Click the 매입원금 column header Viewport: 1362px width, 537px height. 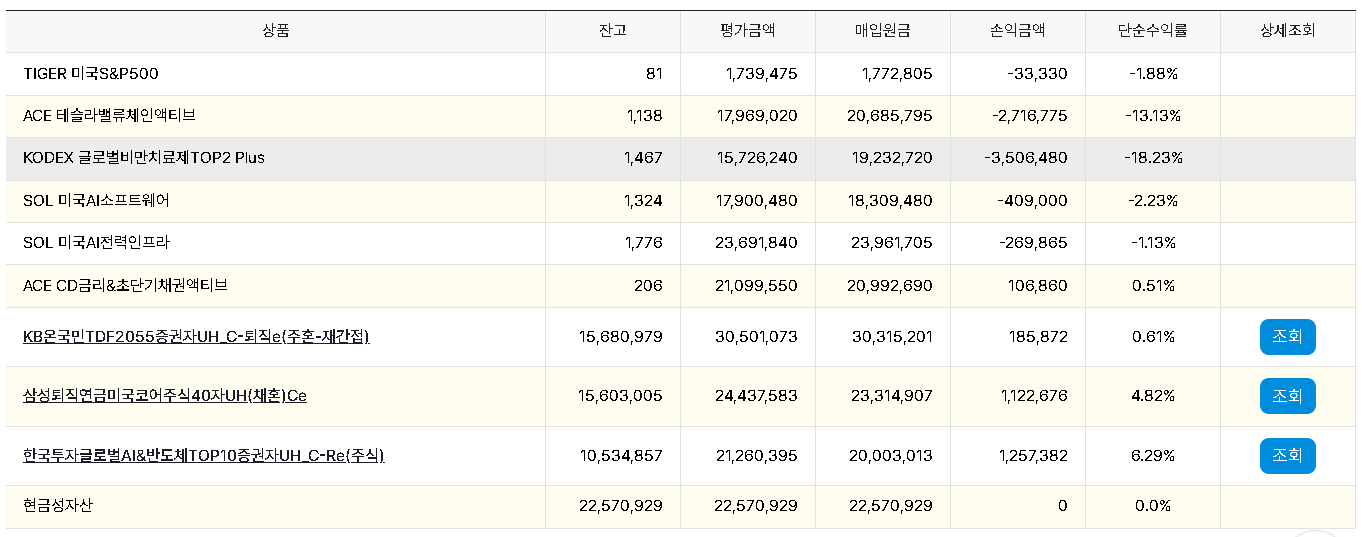click(x=882, y=31)
